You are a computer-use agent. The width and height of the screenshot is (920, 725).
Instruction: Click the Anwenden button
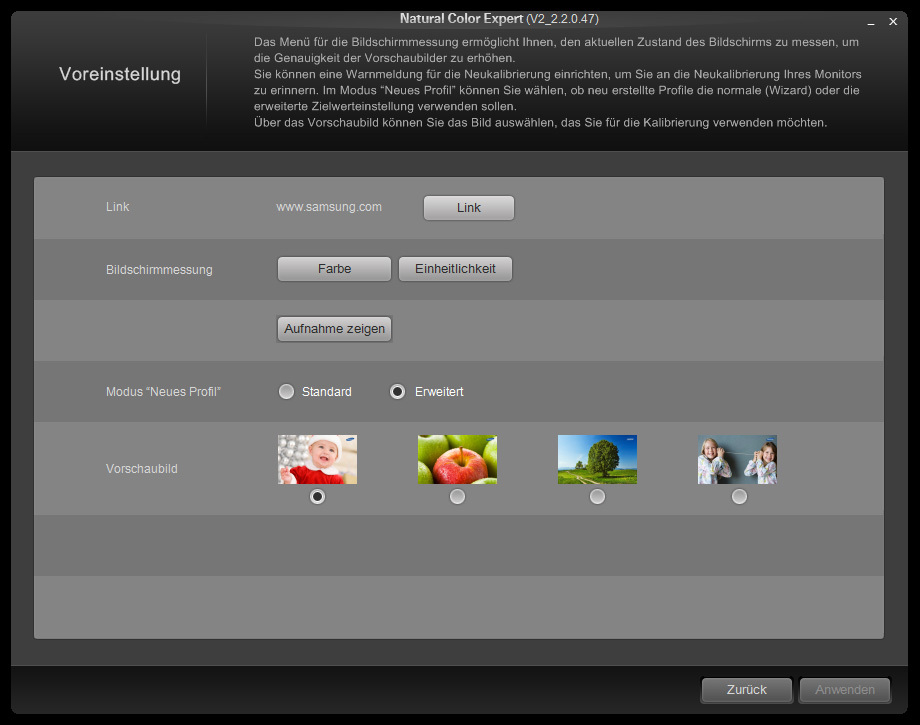coord(845,690)
